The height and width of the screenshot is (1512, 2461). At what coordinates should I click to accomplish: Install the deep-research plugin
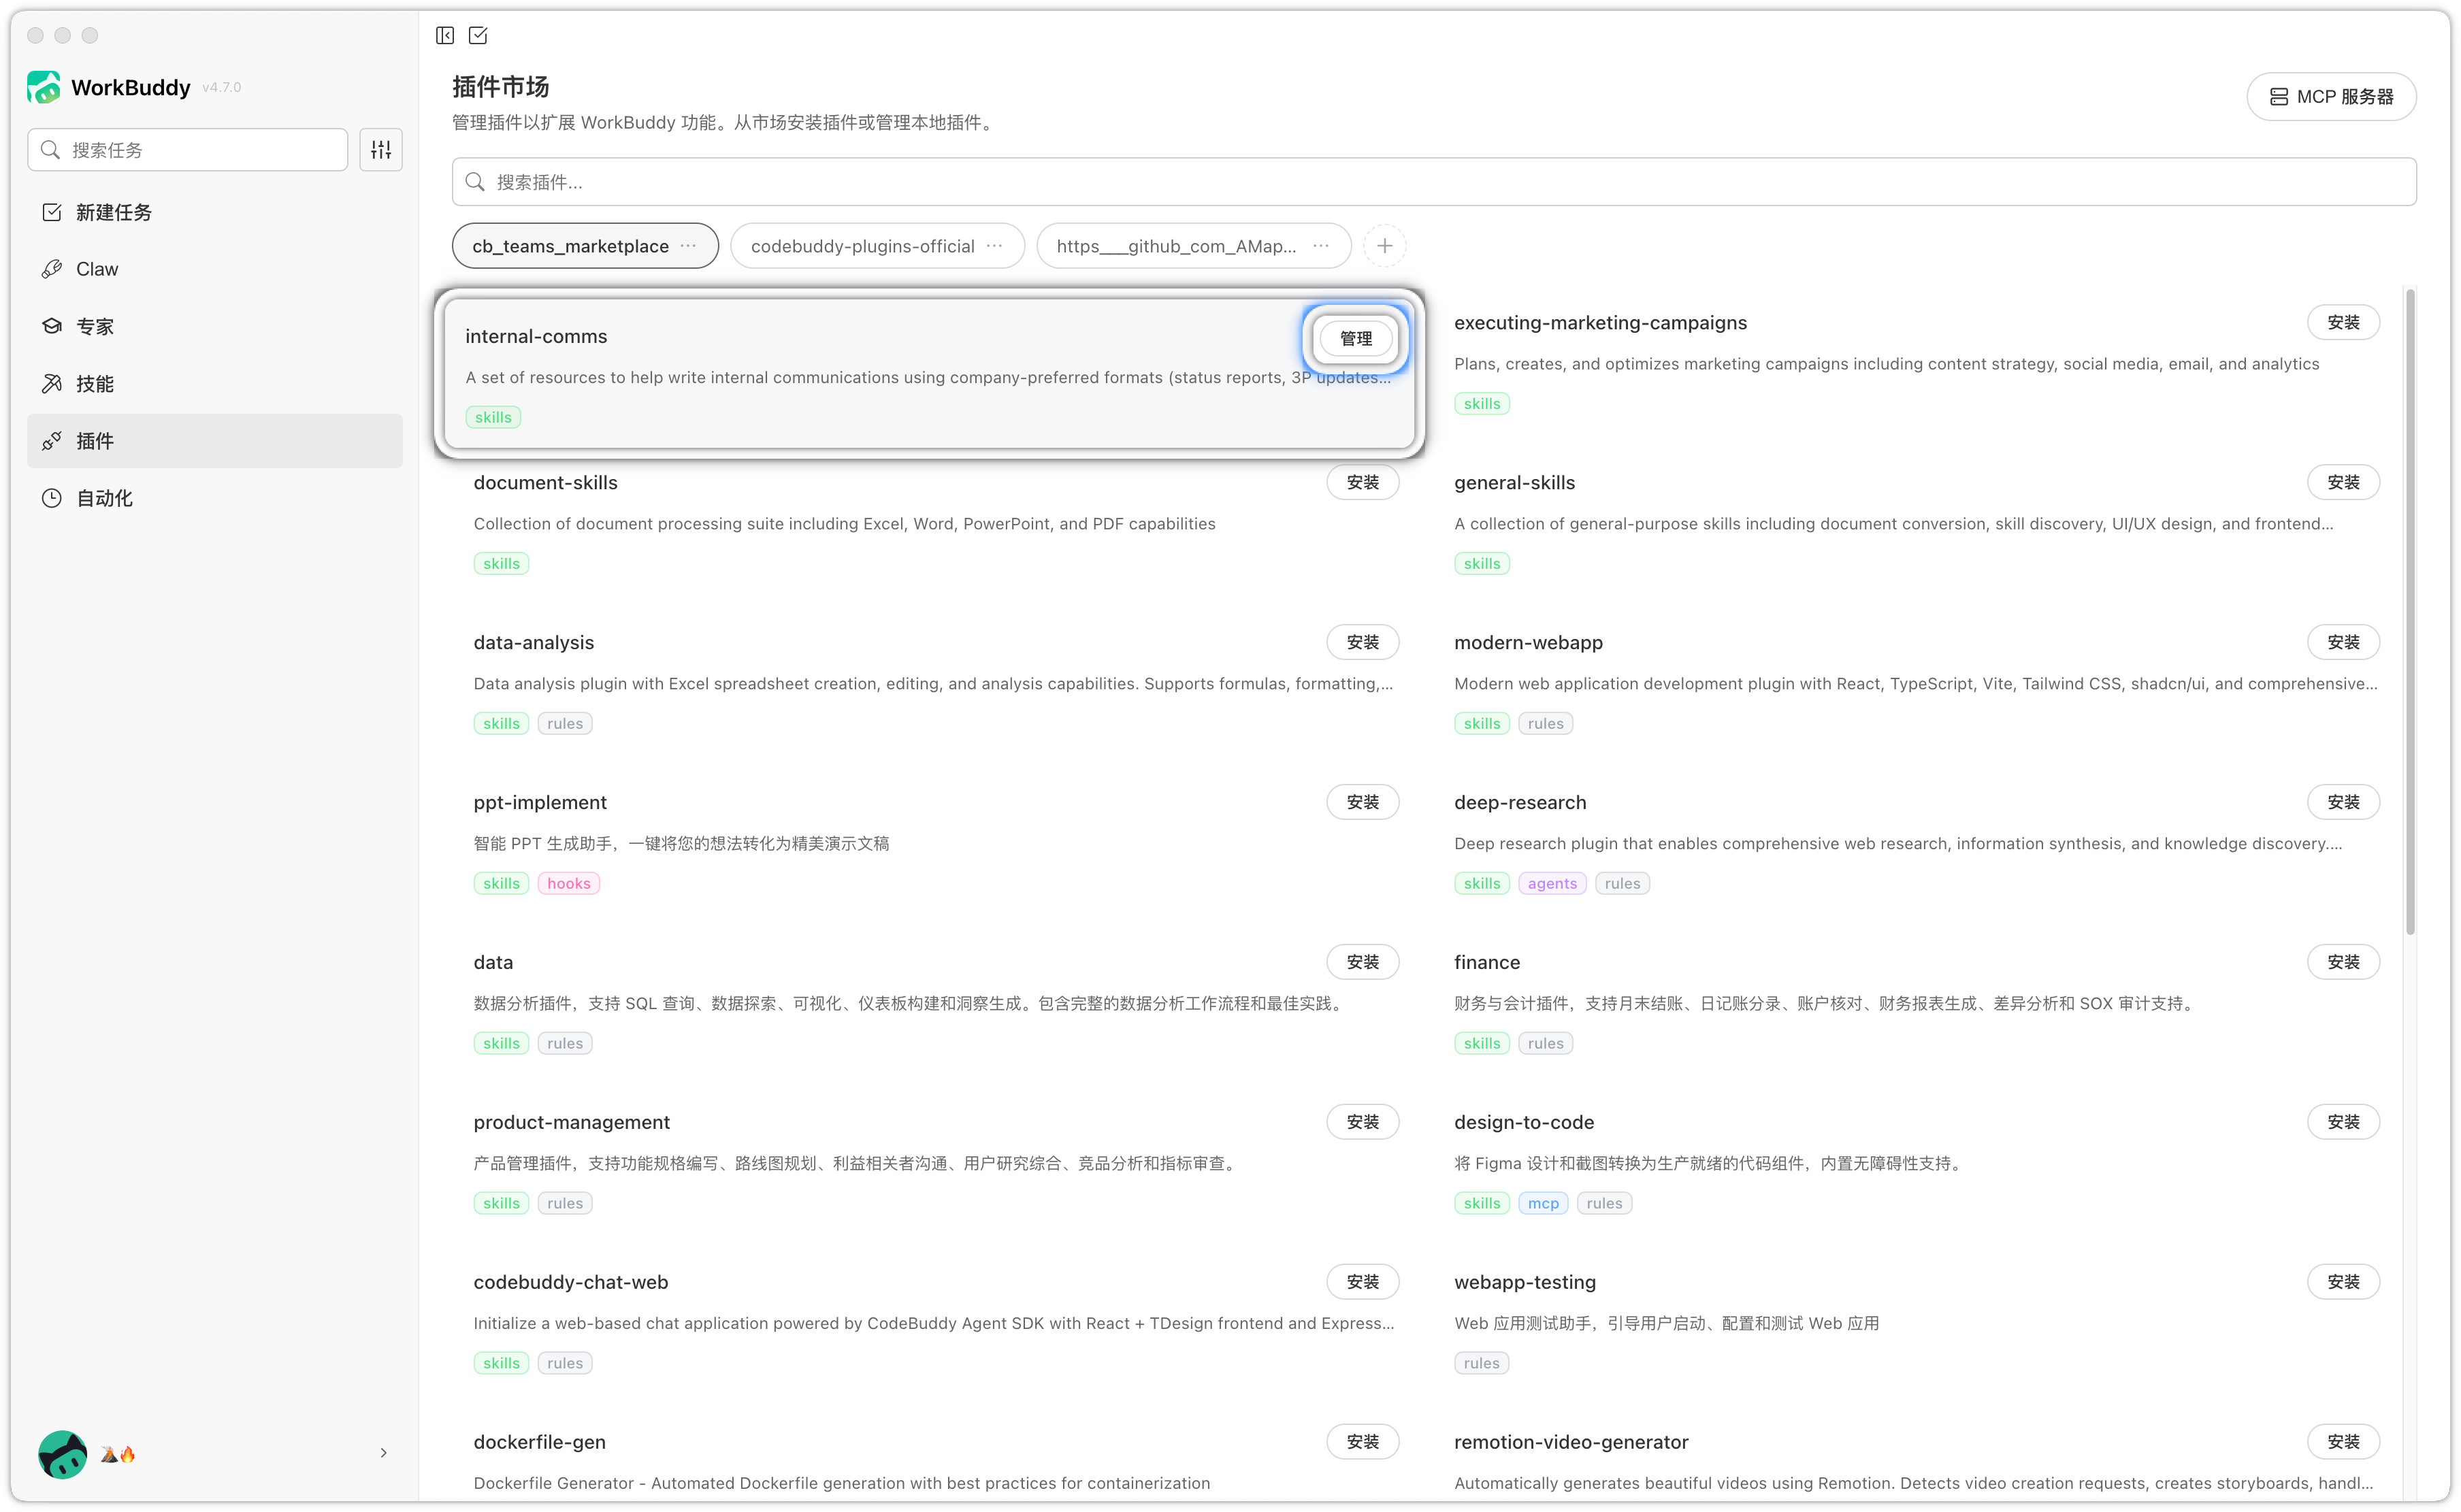2342,802
